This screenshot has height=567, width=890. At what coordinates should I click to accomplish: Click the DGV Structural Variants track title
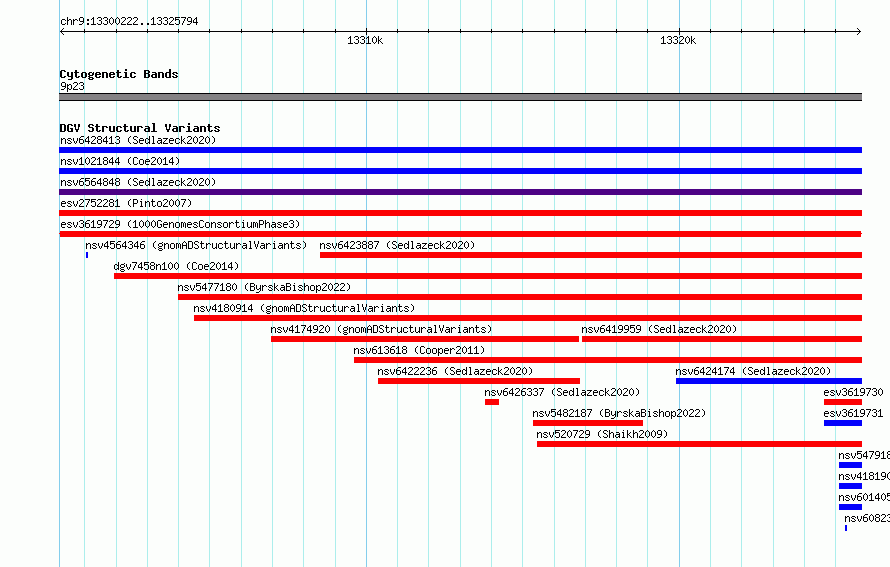[x=140, y=128]
